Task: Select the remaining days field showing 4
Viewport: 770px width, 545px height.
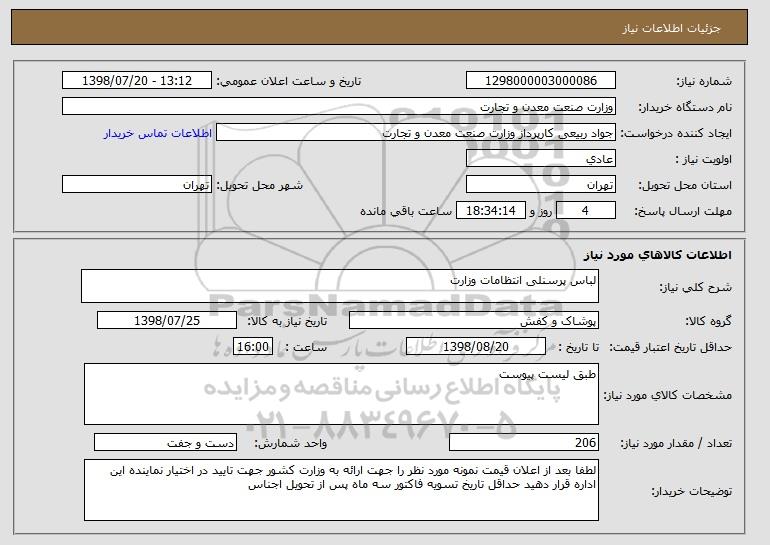Action: click(585, 211)
